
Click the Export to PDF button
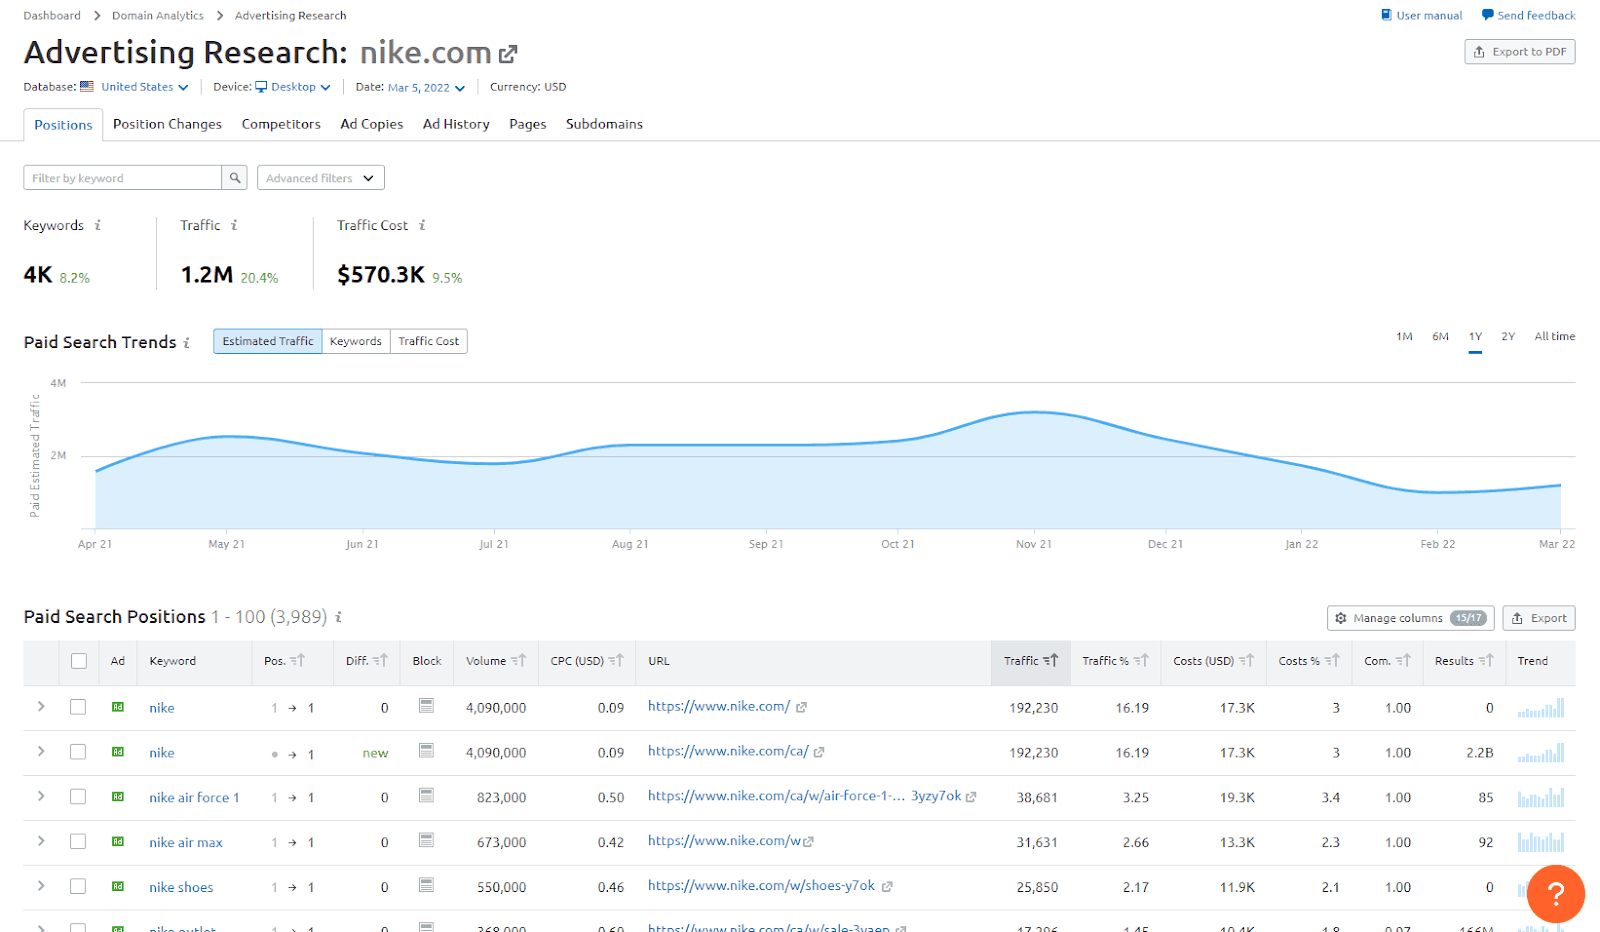click(1519, 51)
